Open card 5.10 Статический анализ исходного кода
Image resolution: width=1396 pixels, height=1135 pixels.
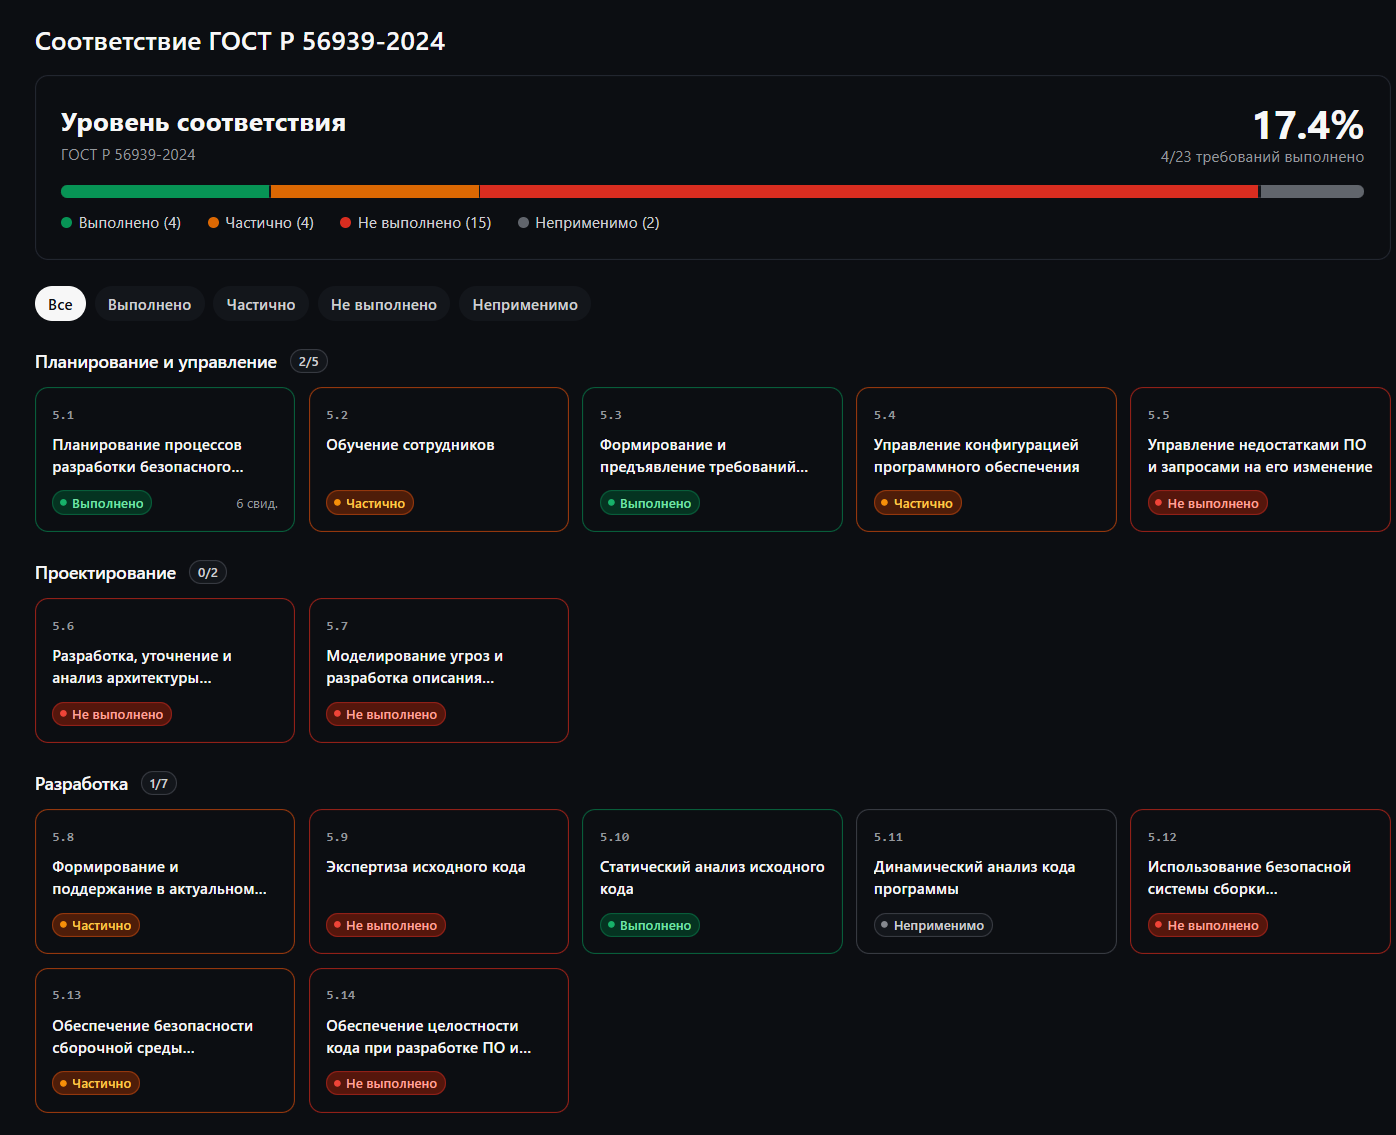click(x=713, y=881)
